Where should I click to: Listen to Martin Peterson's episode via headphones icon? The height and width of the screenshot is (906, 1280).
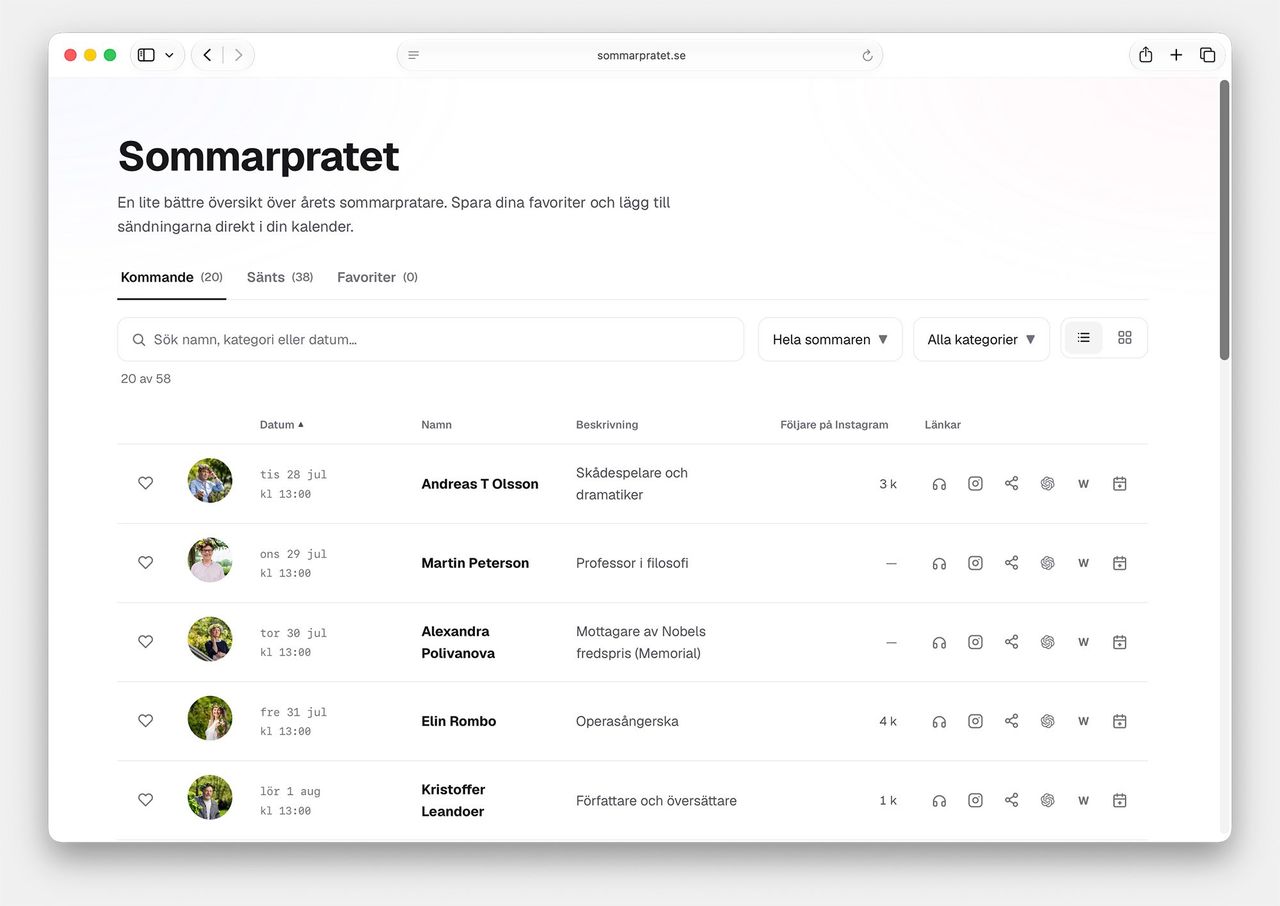tap(939, 563)
